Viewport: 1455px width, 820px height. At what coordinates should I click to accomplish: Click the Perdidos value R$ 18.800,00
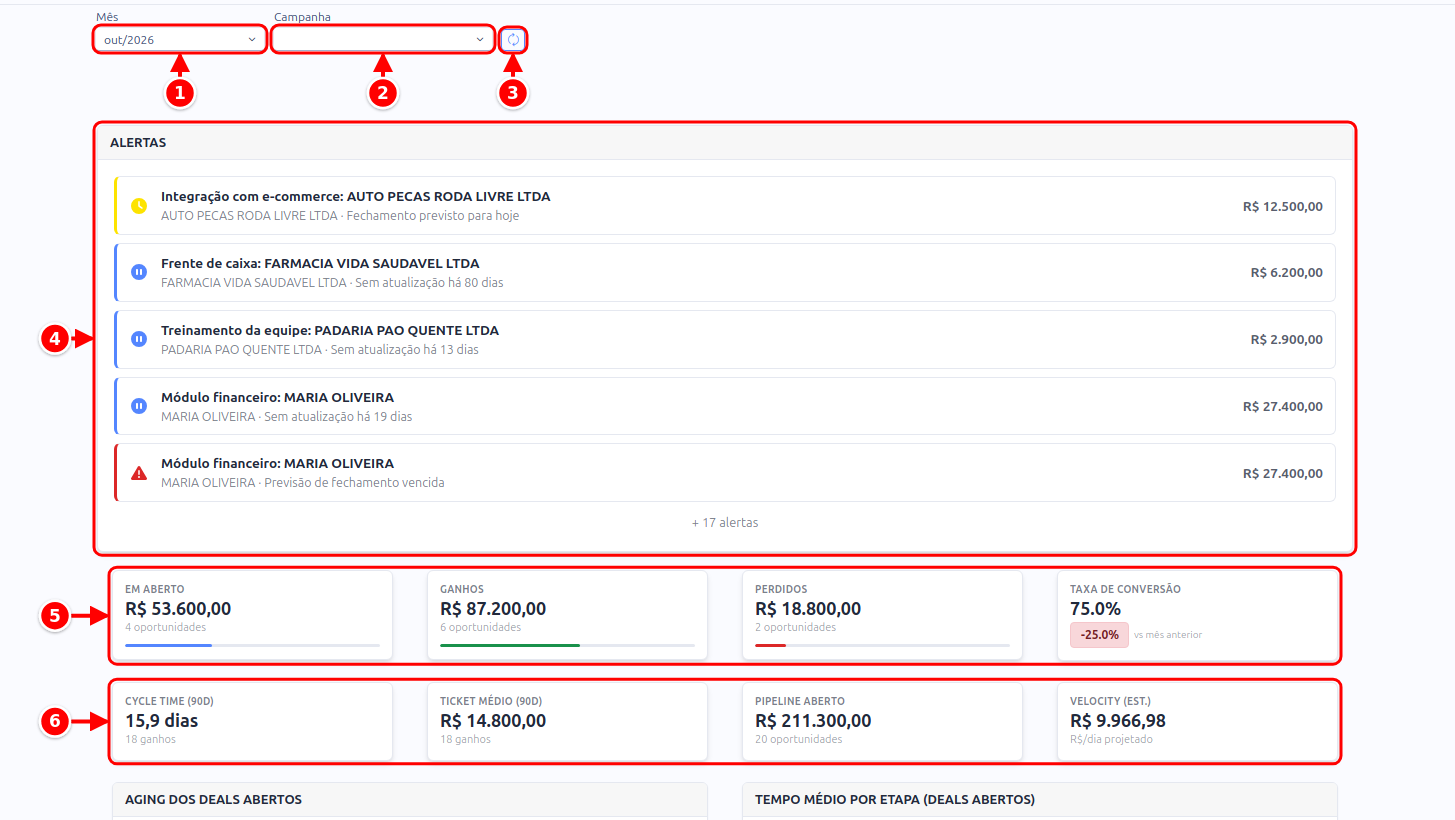808,608
